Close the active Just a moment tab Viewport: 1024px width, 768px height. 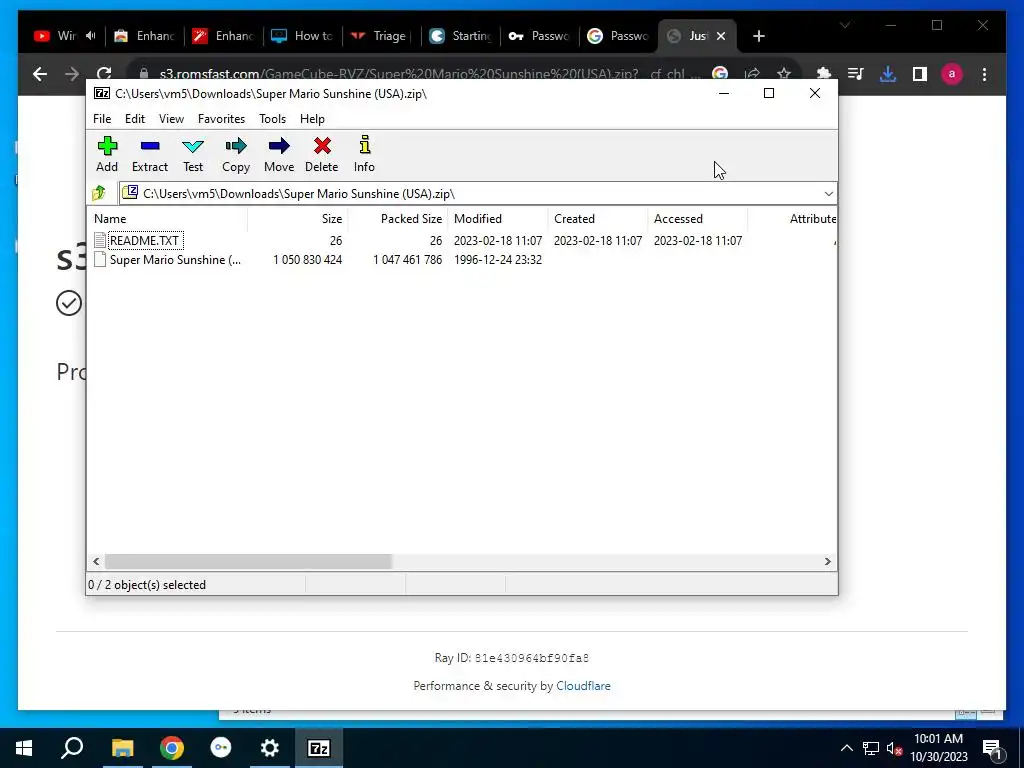721,37
